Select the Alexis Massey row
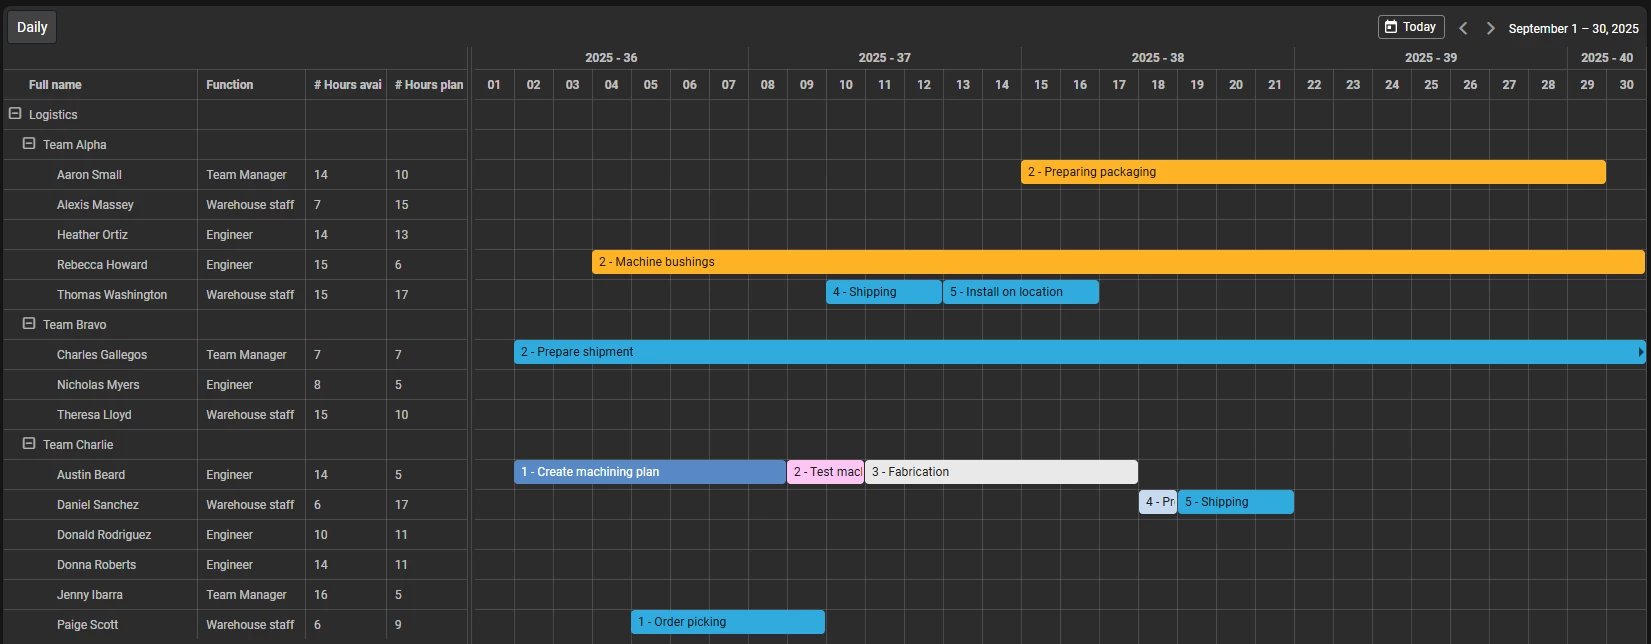The image size is (1651, 644). [x=235, y=204]
